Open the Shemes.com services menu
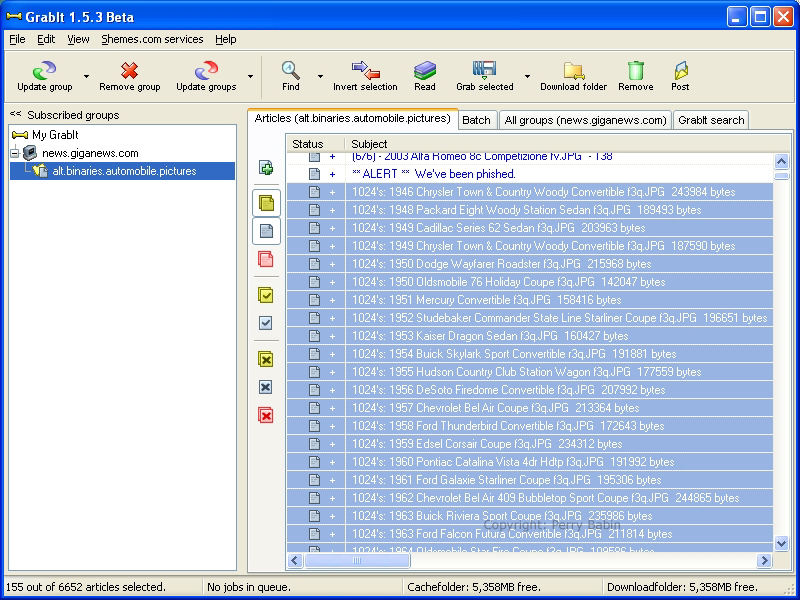The height and width of the screenshot is (600, 800). coord(152,39)
